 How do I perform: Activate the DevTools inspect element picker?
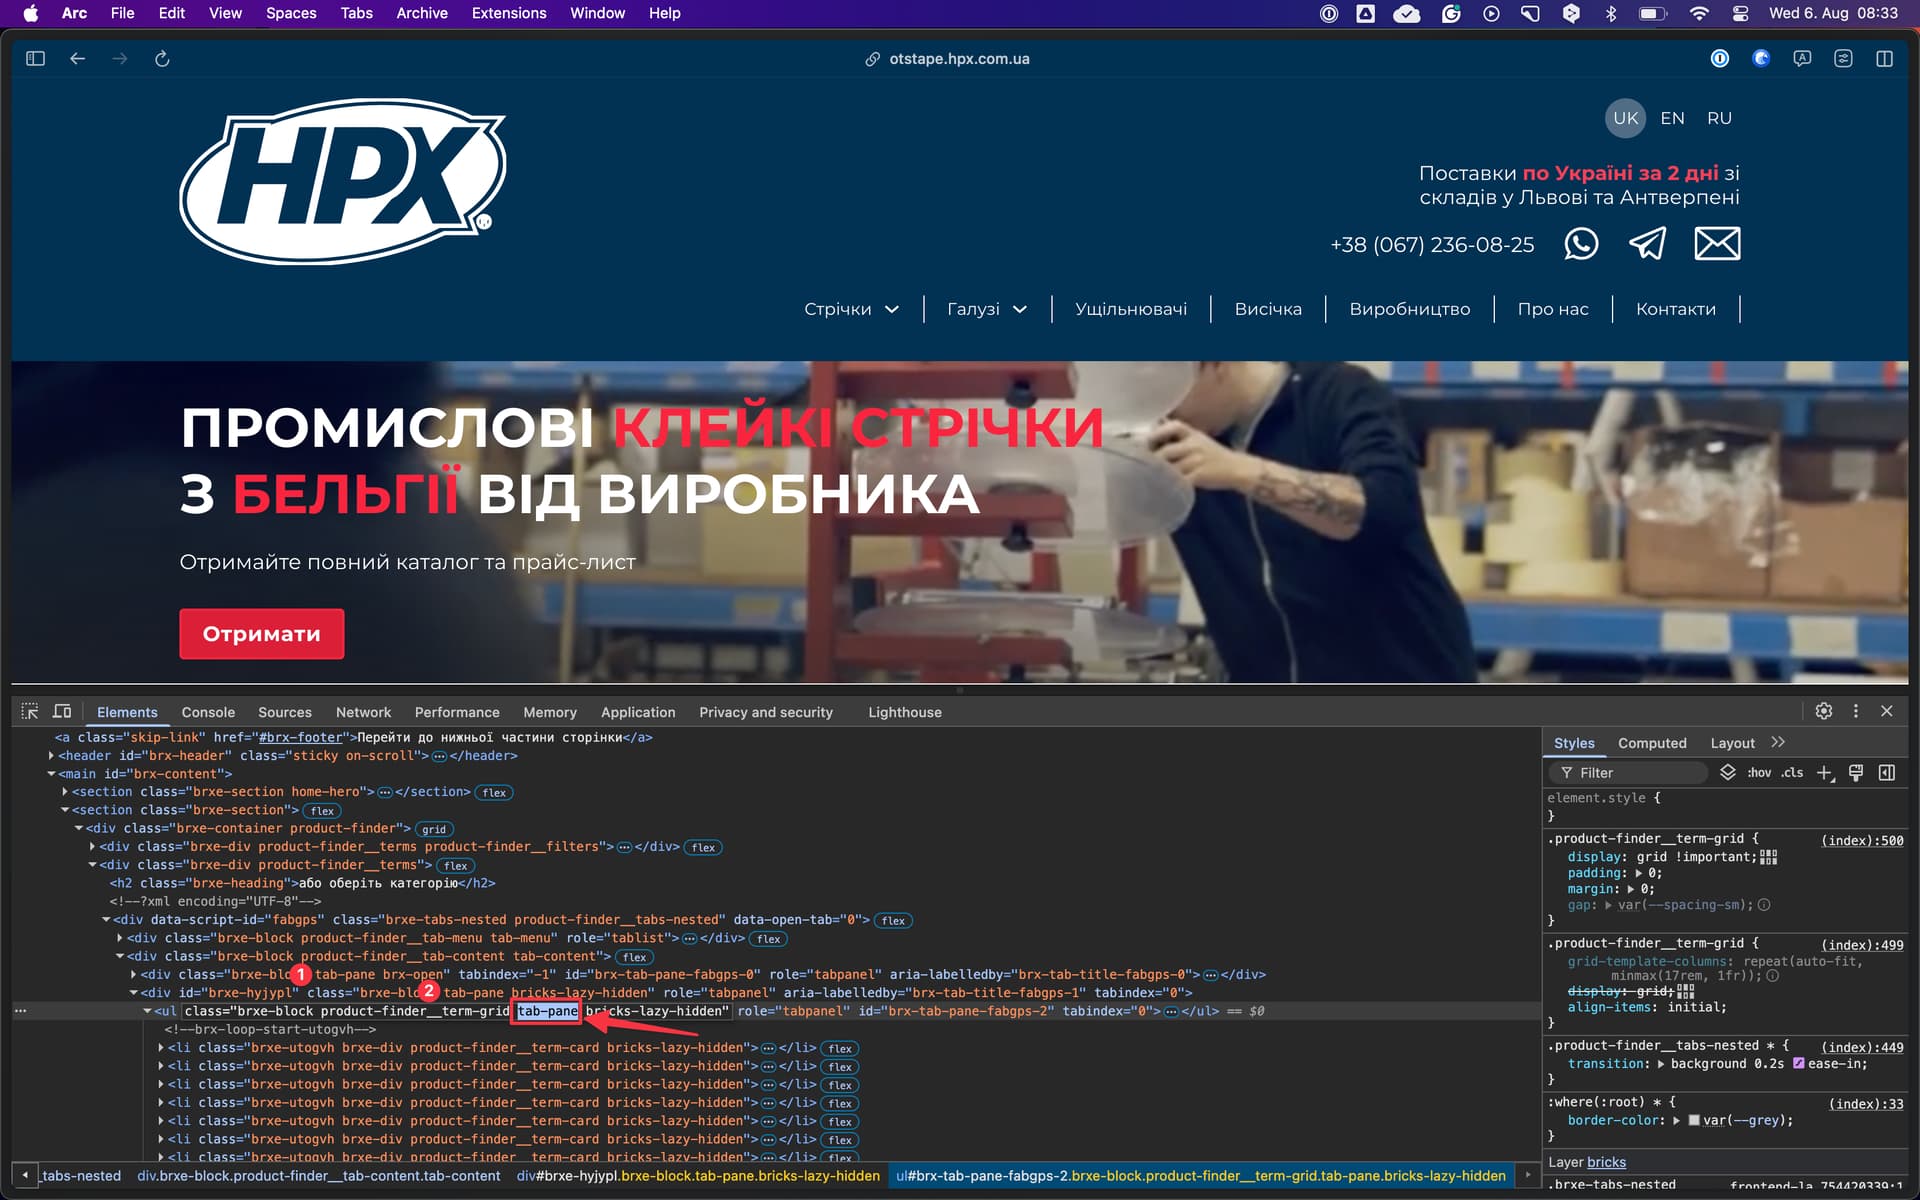point(30,711)
